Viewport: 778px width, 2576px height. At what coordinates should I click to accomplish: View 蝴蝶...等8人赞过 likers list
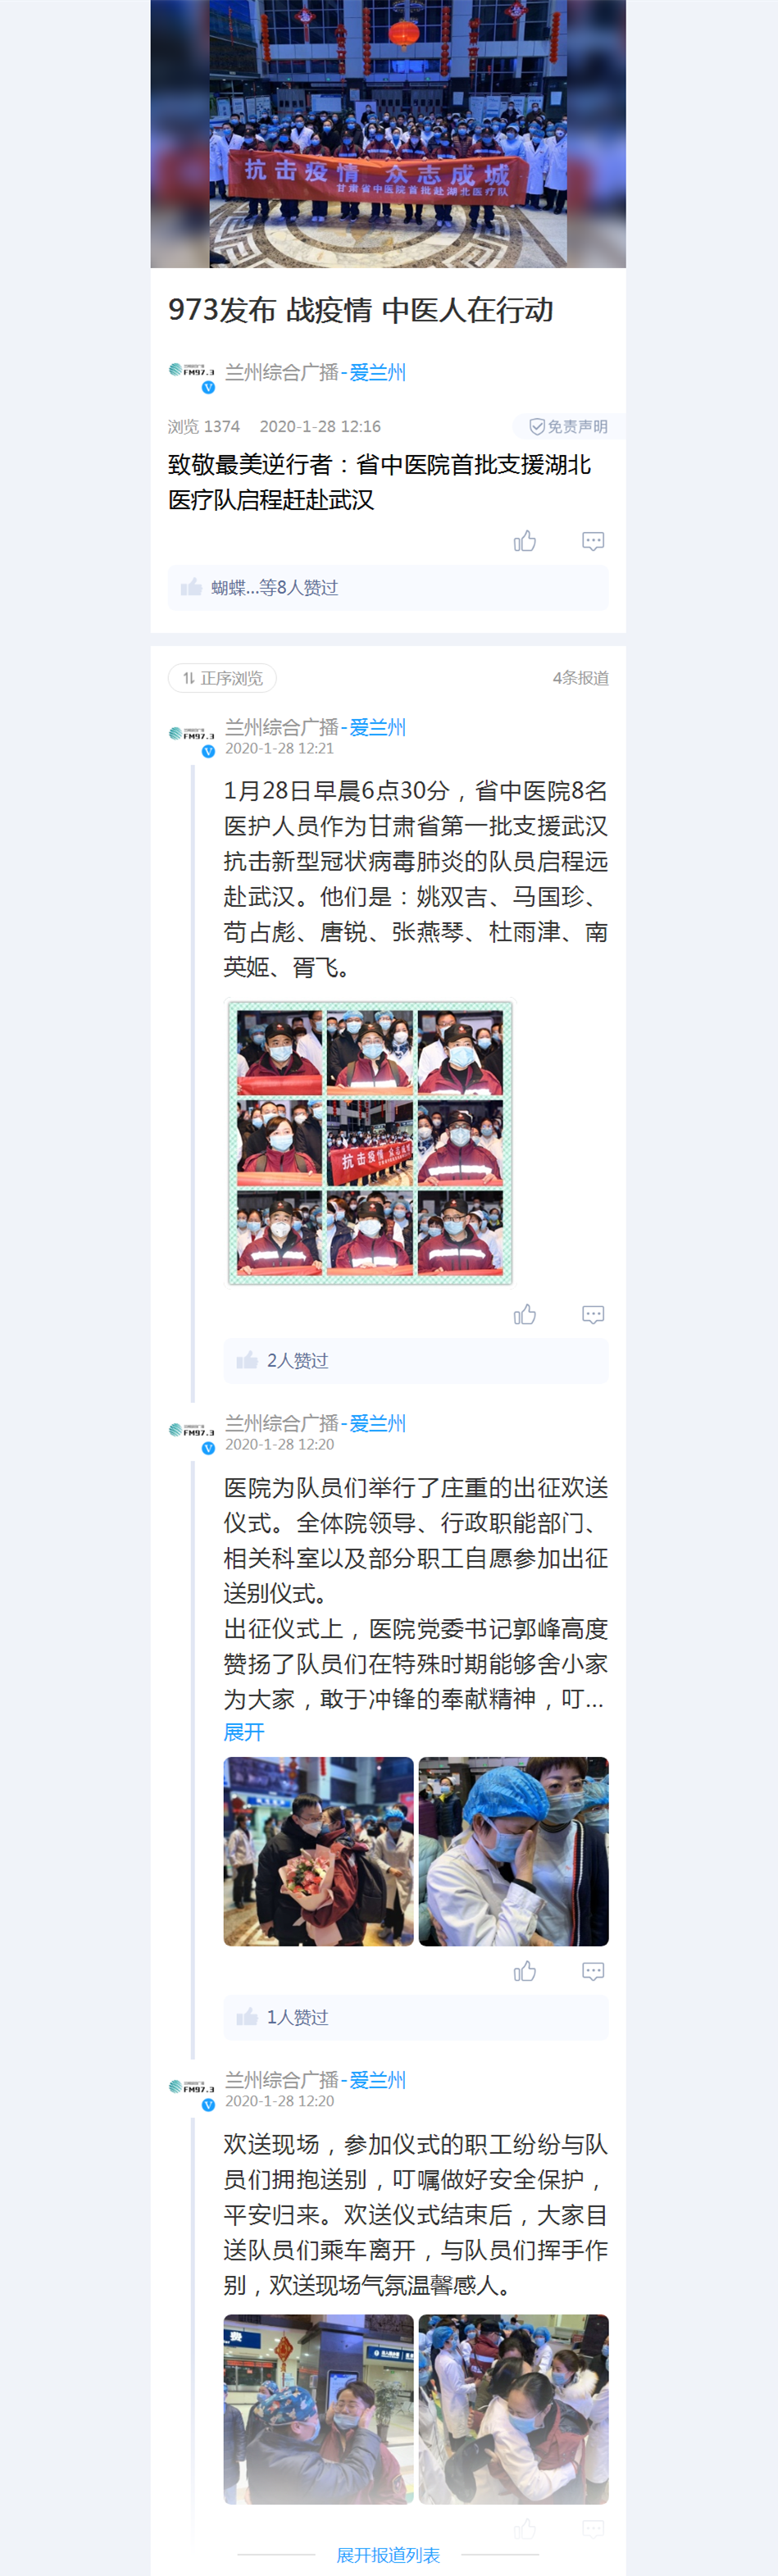(x=388, y=588)
